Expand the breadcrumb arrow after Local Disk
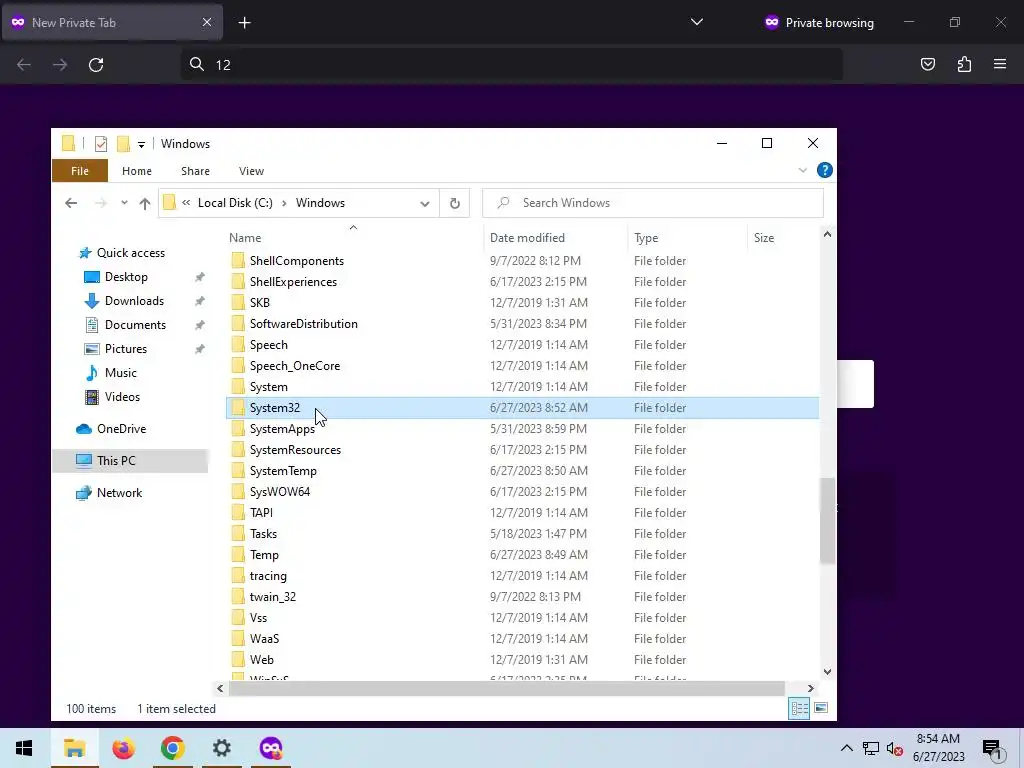 285,203
